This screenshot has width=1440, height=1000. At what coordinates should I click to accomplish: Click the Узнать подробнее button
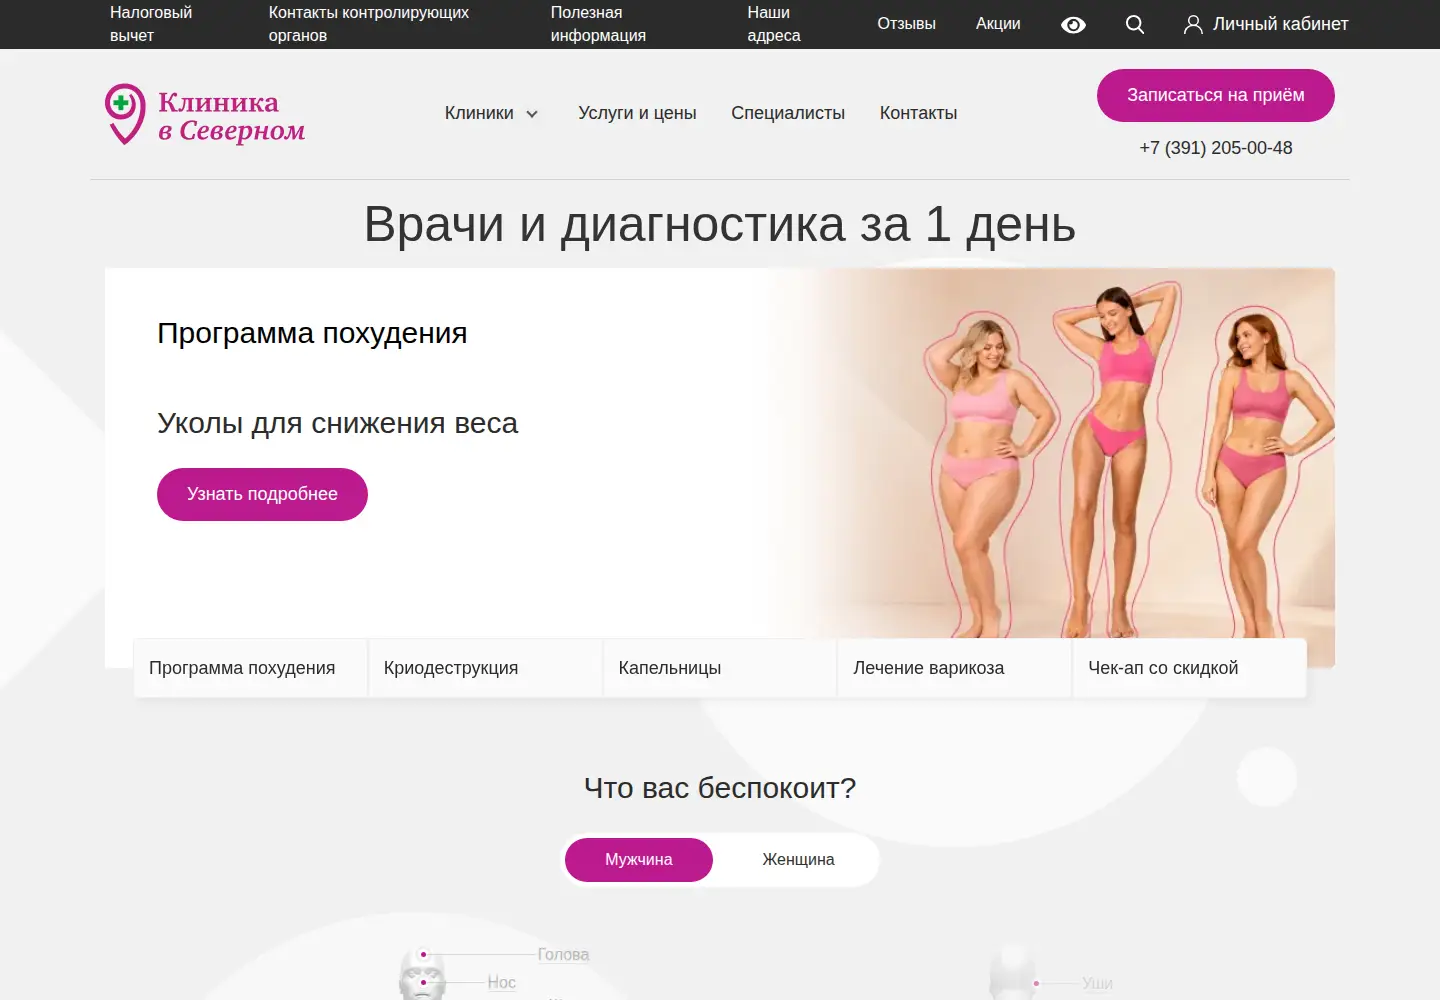click(x=262, y=494)
